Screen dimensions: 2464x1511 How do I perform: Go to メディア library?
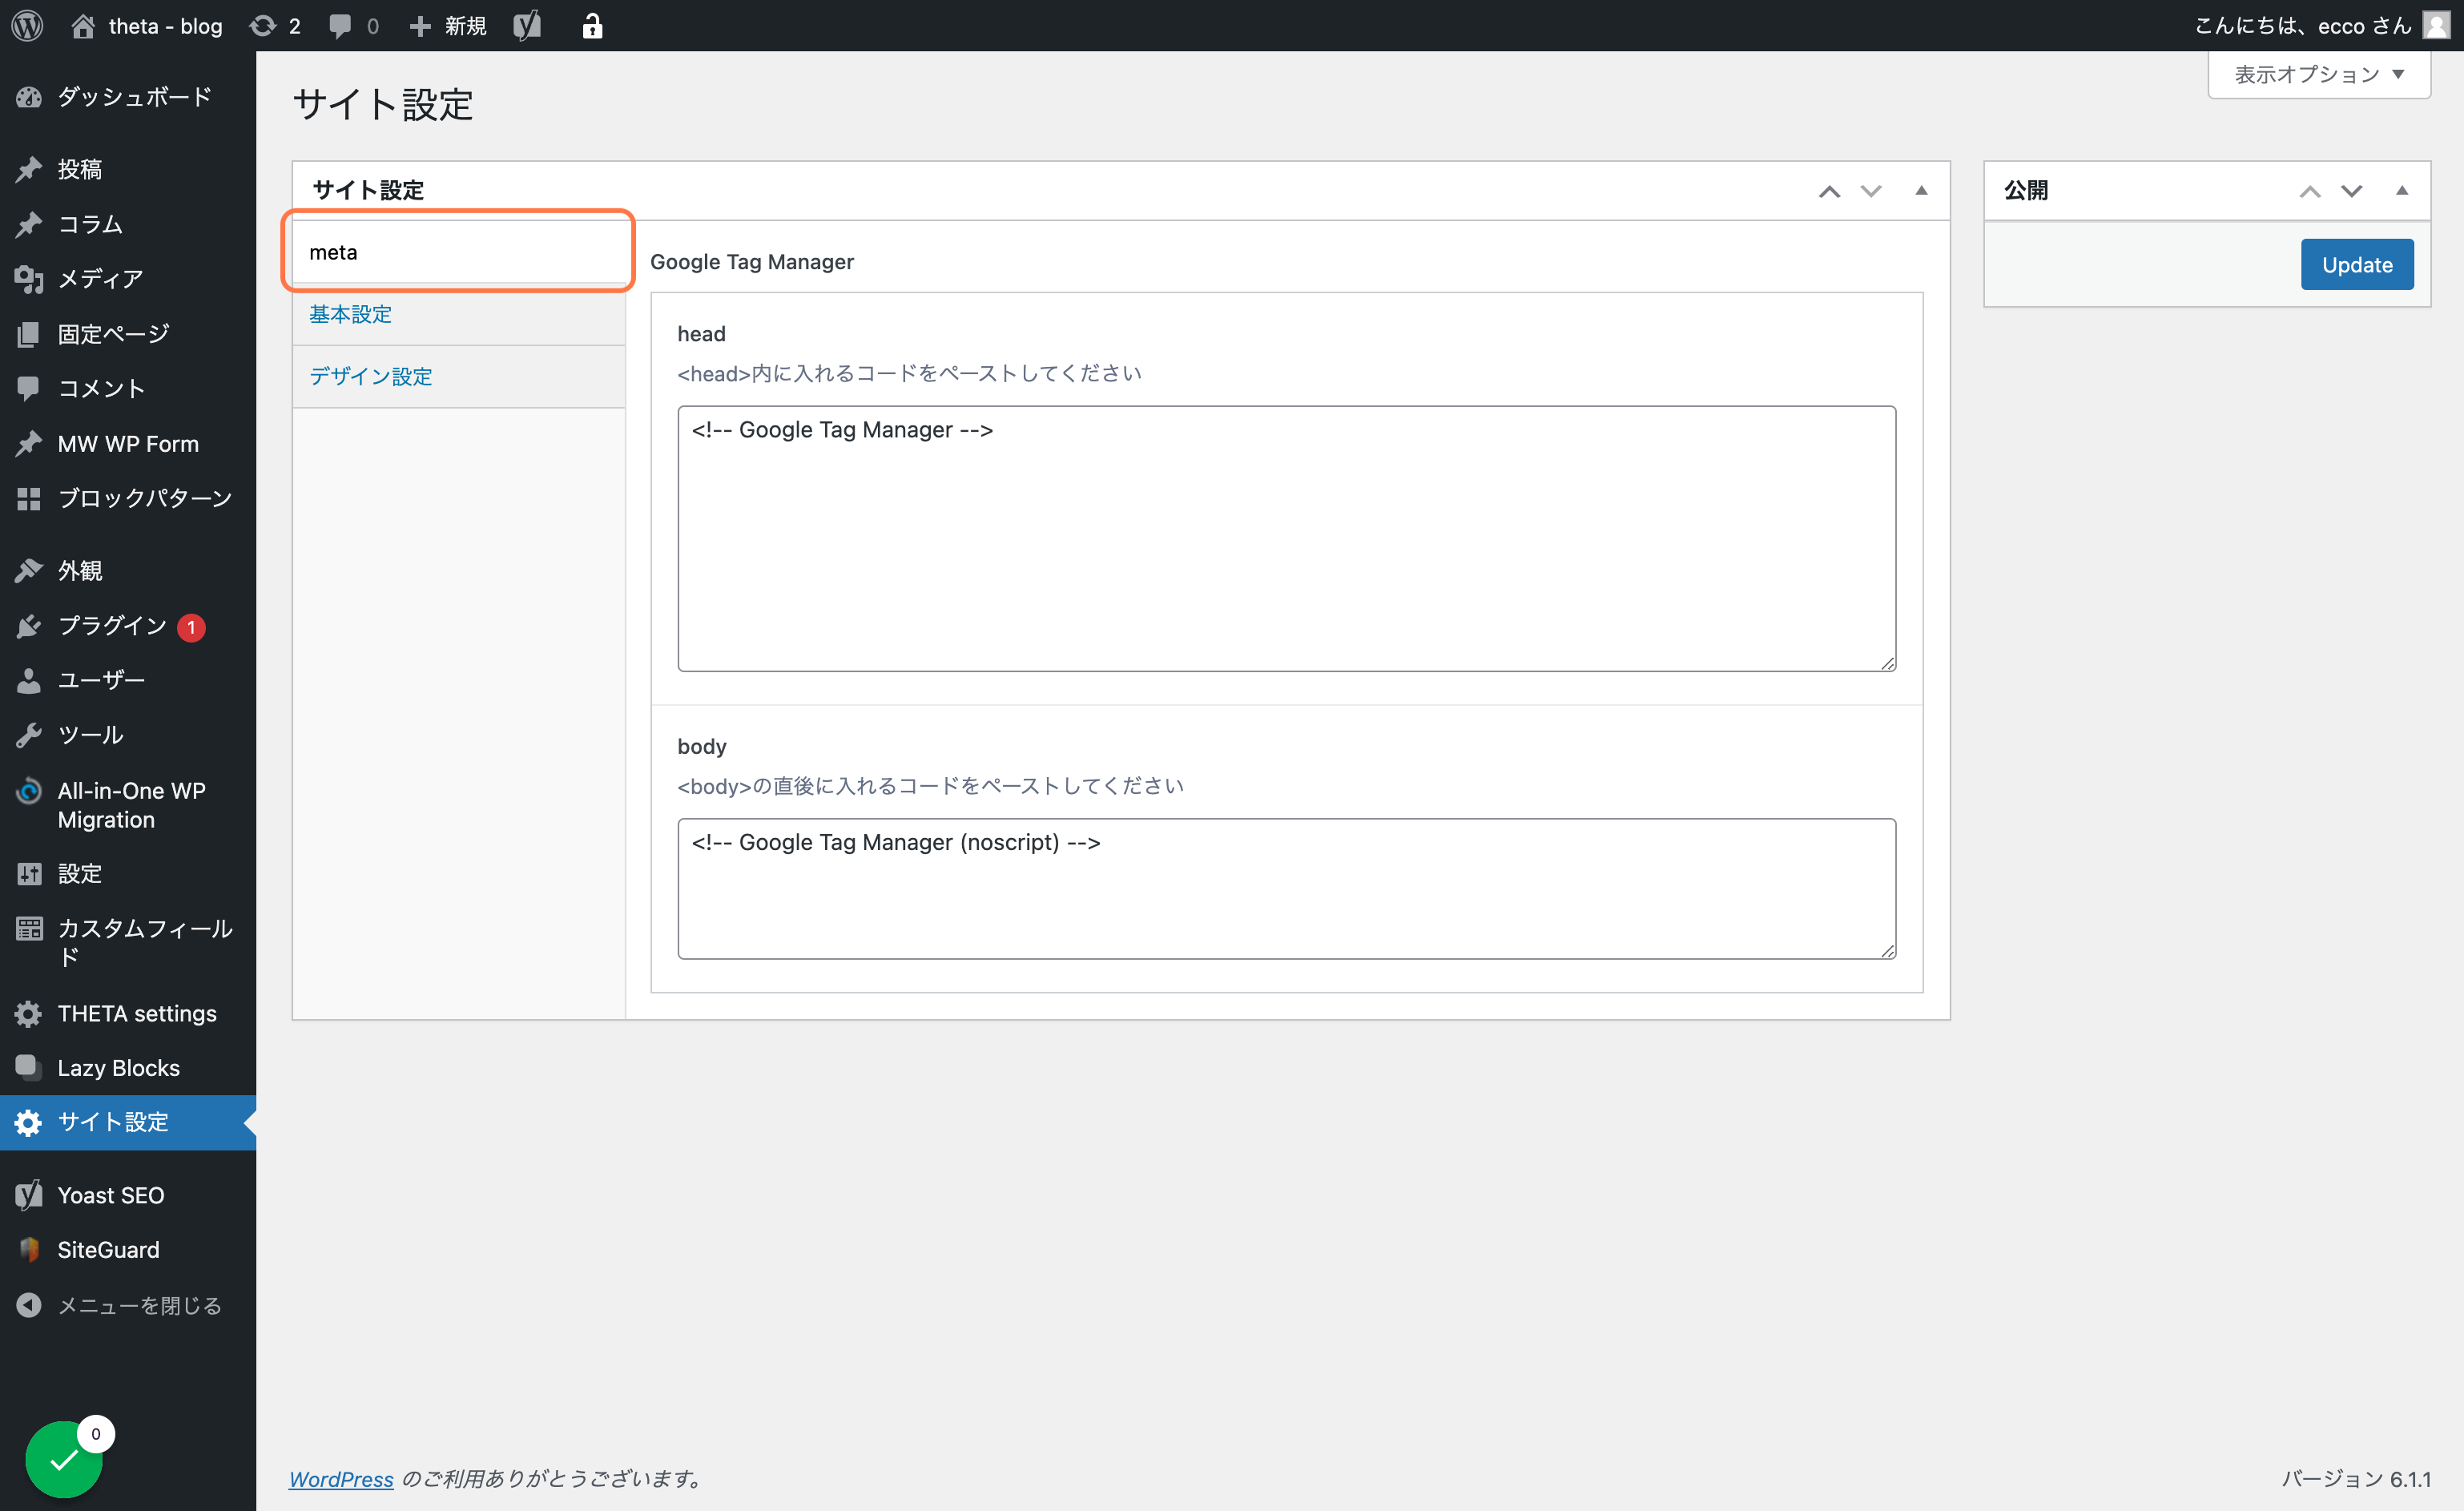click(128, 279)
